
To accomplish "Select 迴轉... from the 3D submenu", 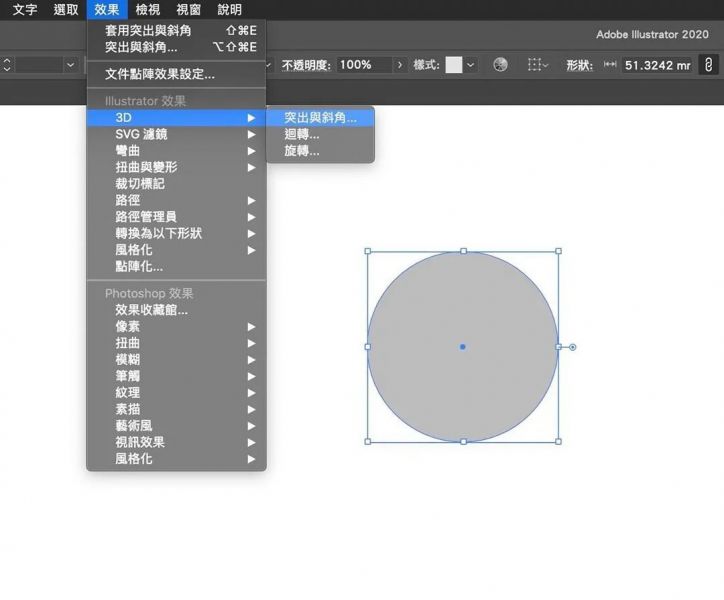I will click(302, 134).
